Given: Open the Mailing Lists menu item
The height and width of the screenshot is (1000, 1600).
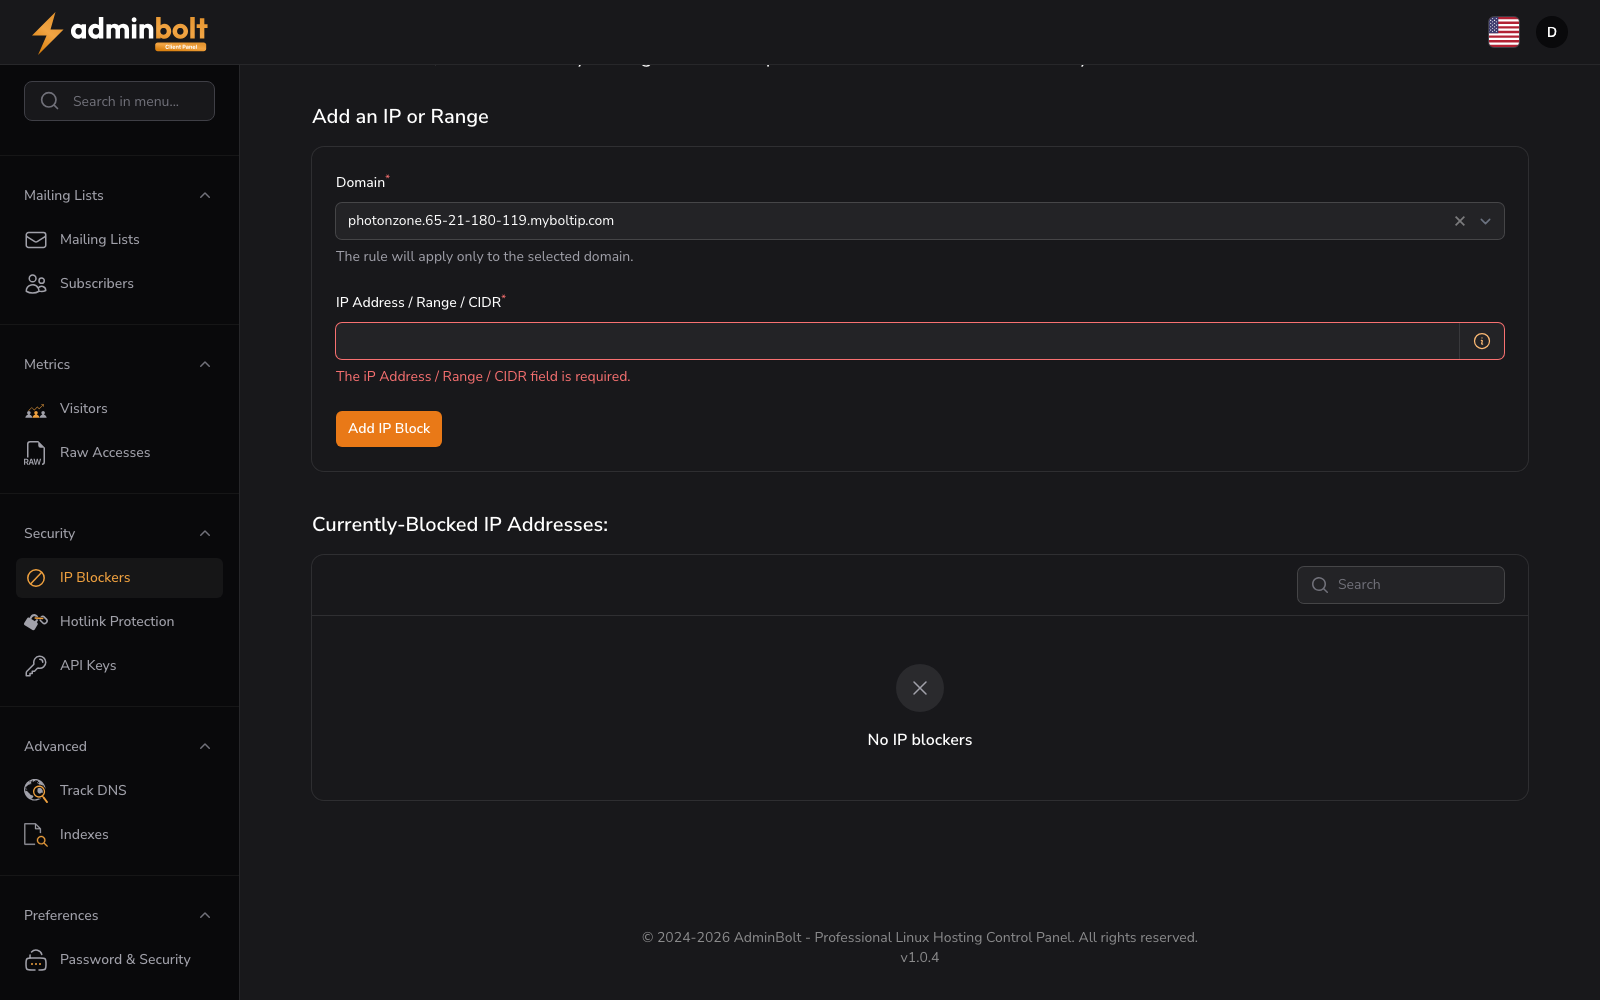Looking at the screenshot, I should pos(119,240).
